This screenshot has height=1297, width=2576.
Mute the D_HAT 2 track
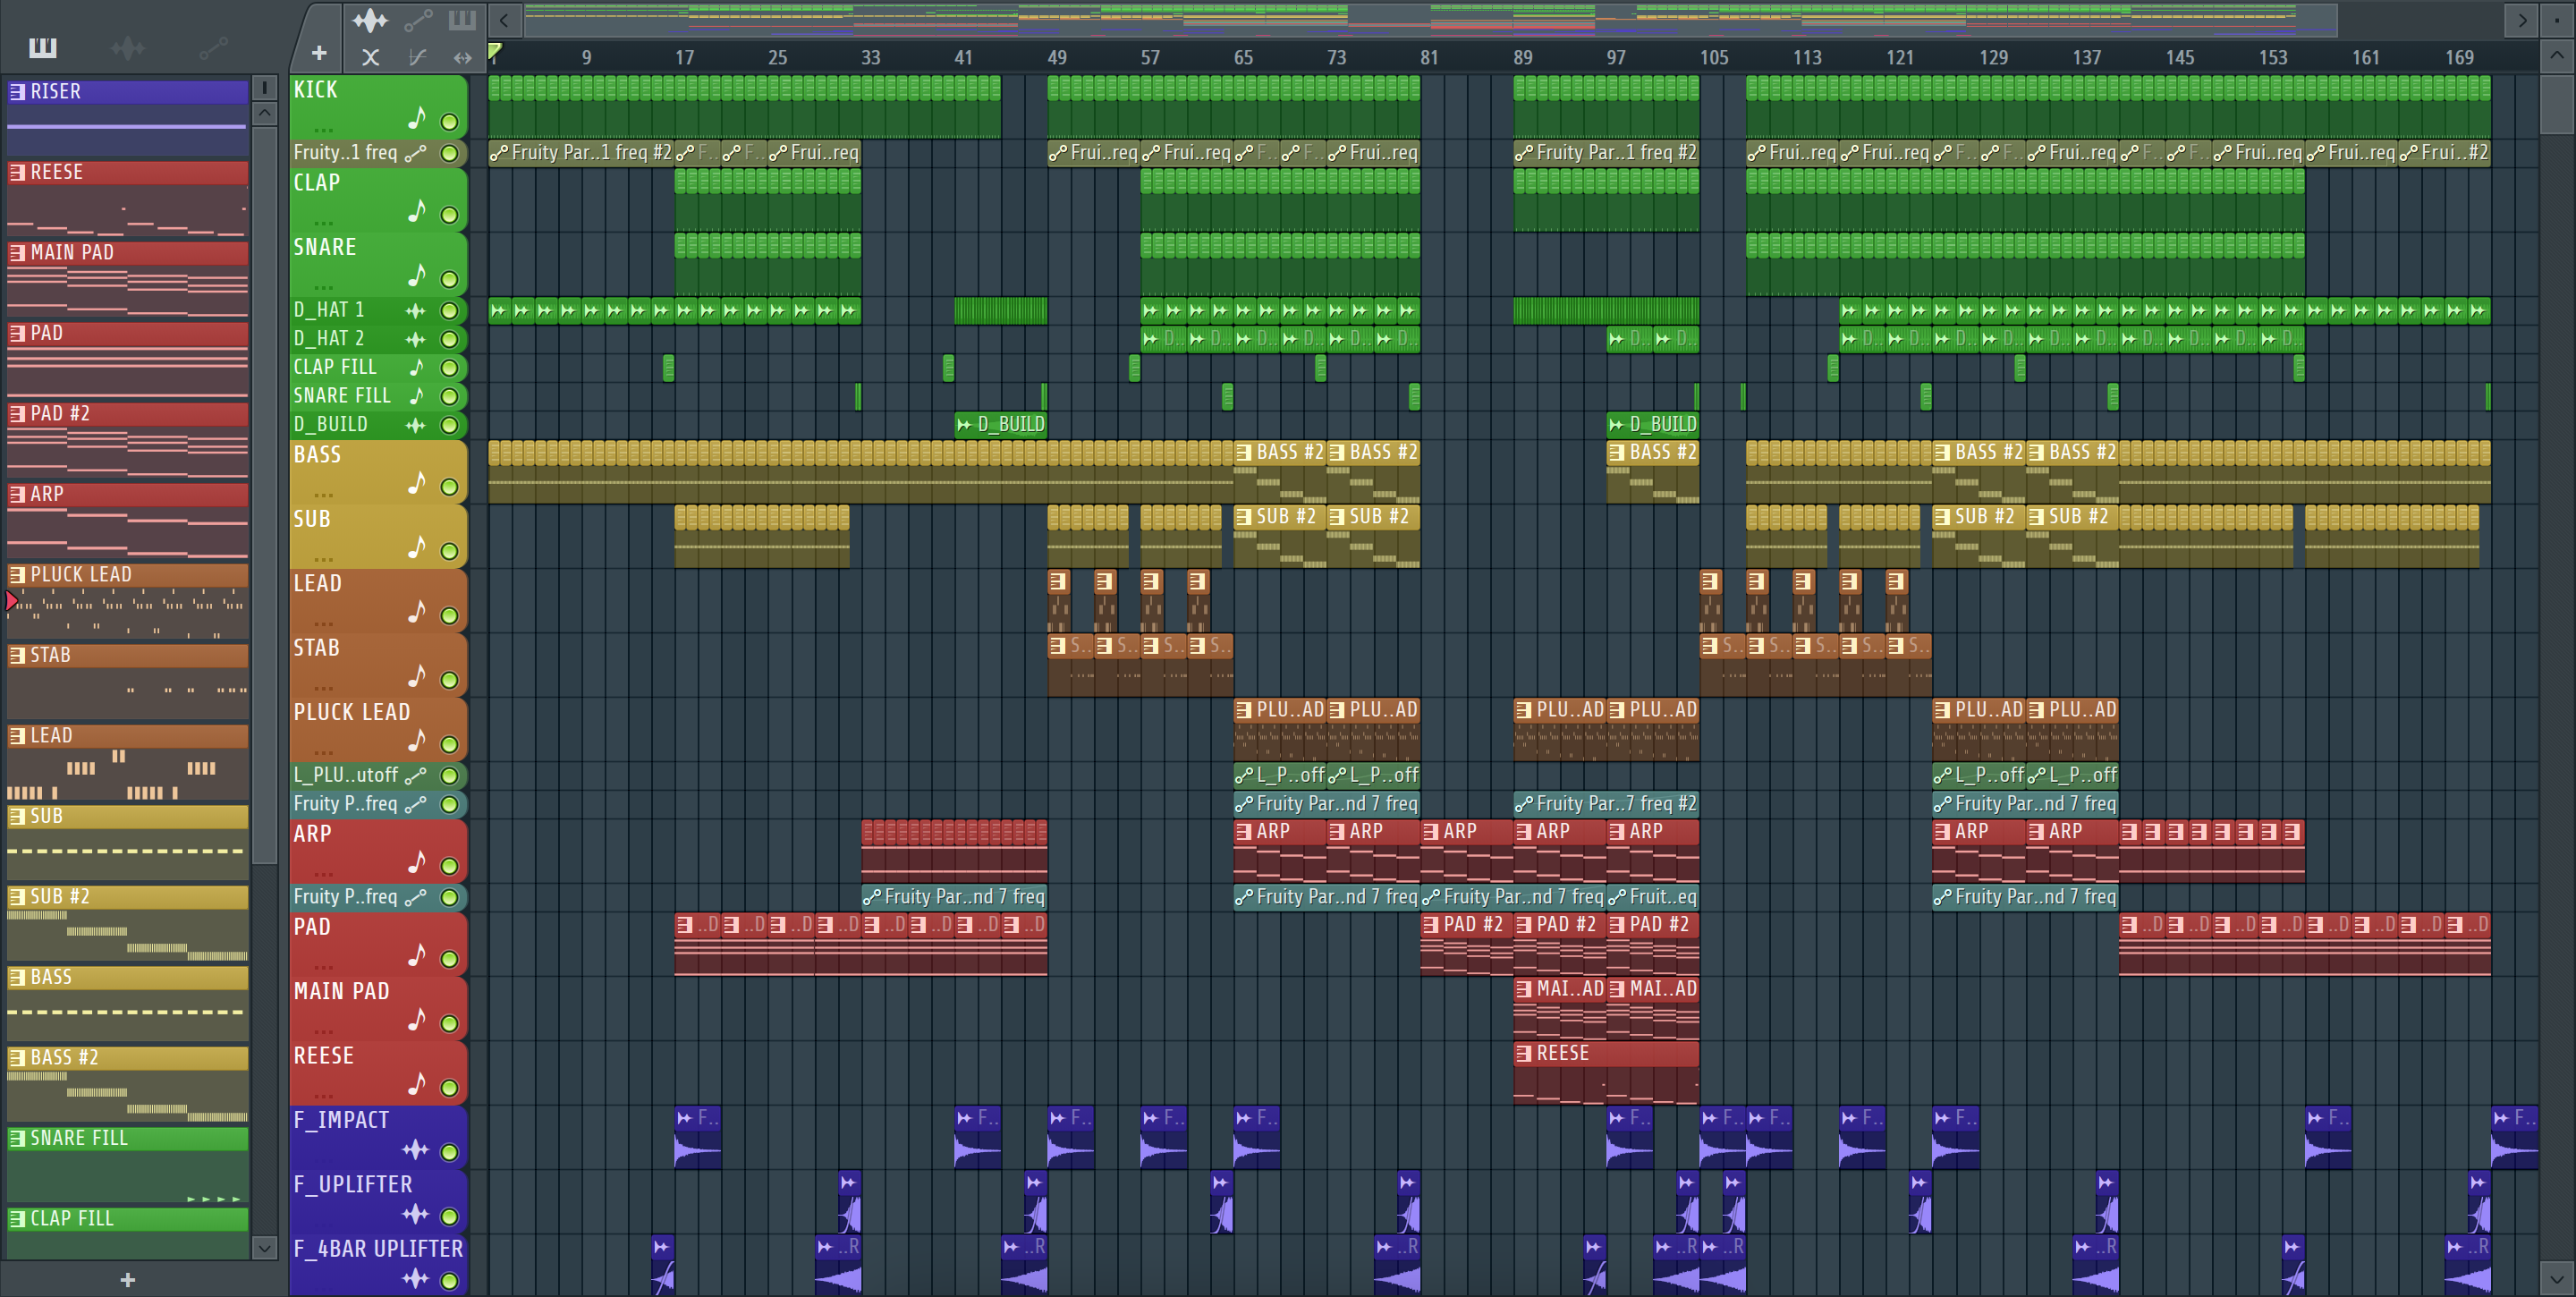tap(450, 339)
